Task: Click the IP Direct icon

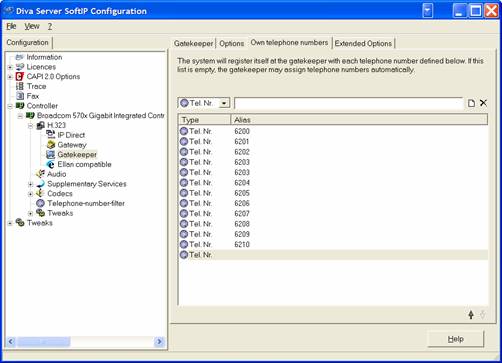Action: tap(51, 135)
